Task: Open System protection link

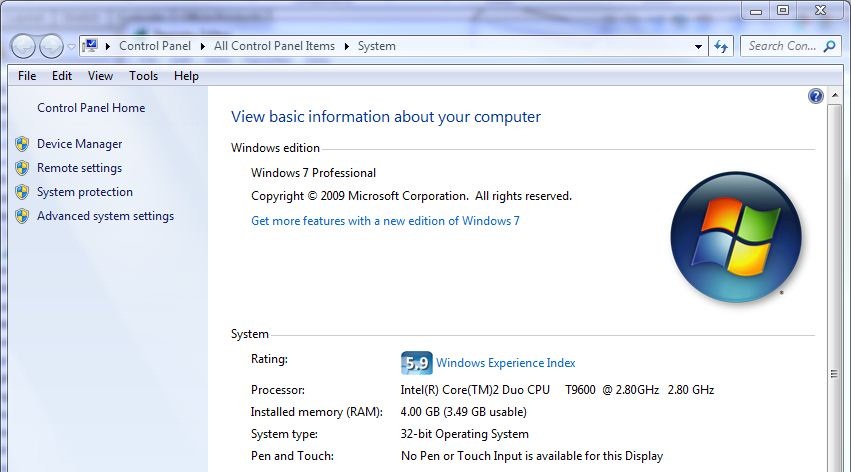Action: click(x=85, y=192)
